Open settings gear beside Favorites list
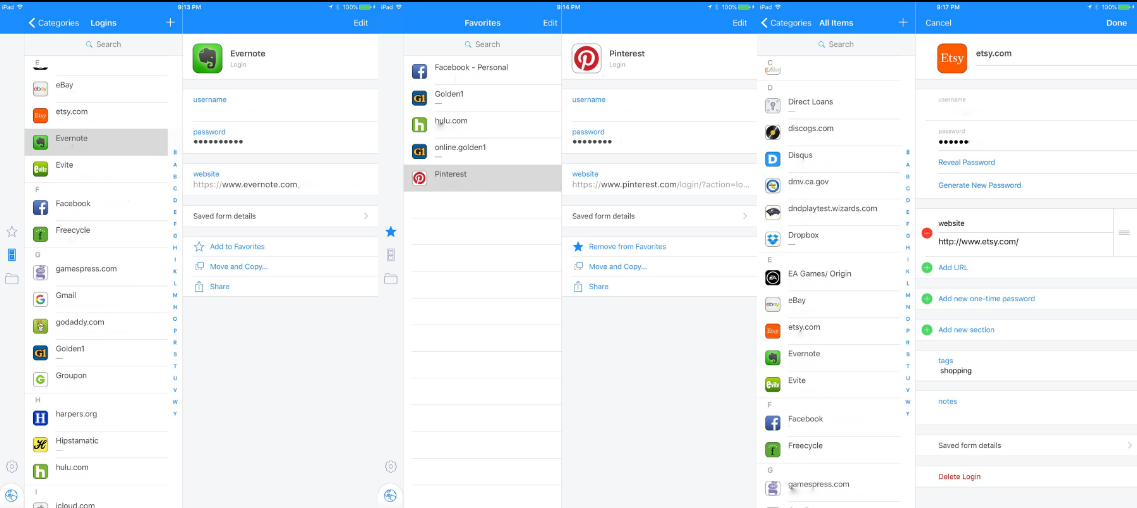The image size is (1137, 508). [x=391, y=467]
